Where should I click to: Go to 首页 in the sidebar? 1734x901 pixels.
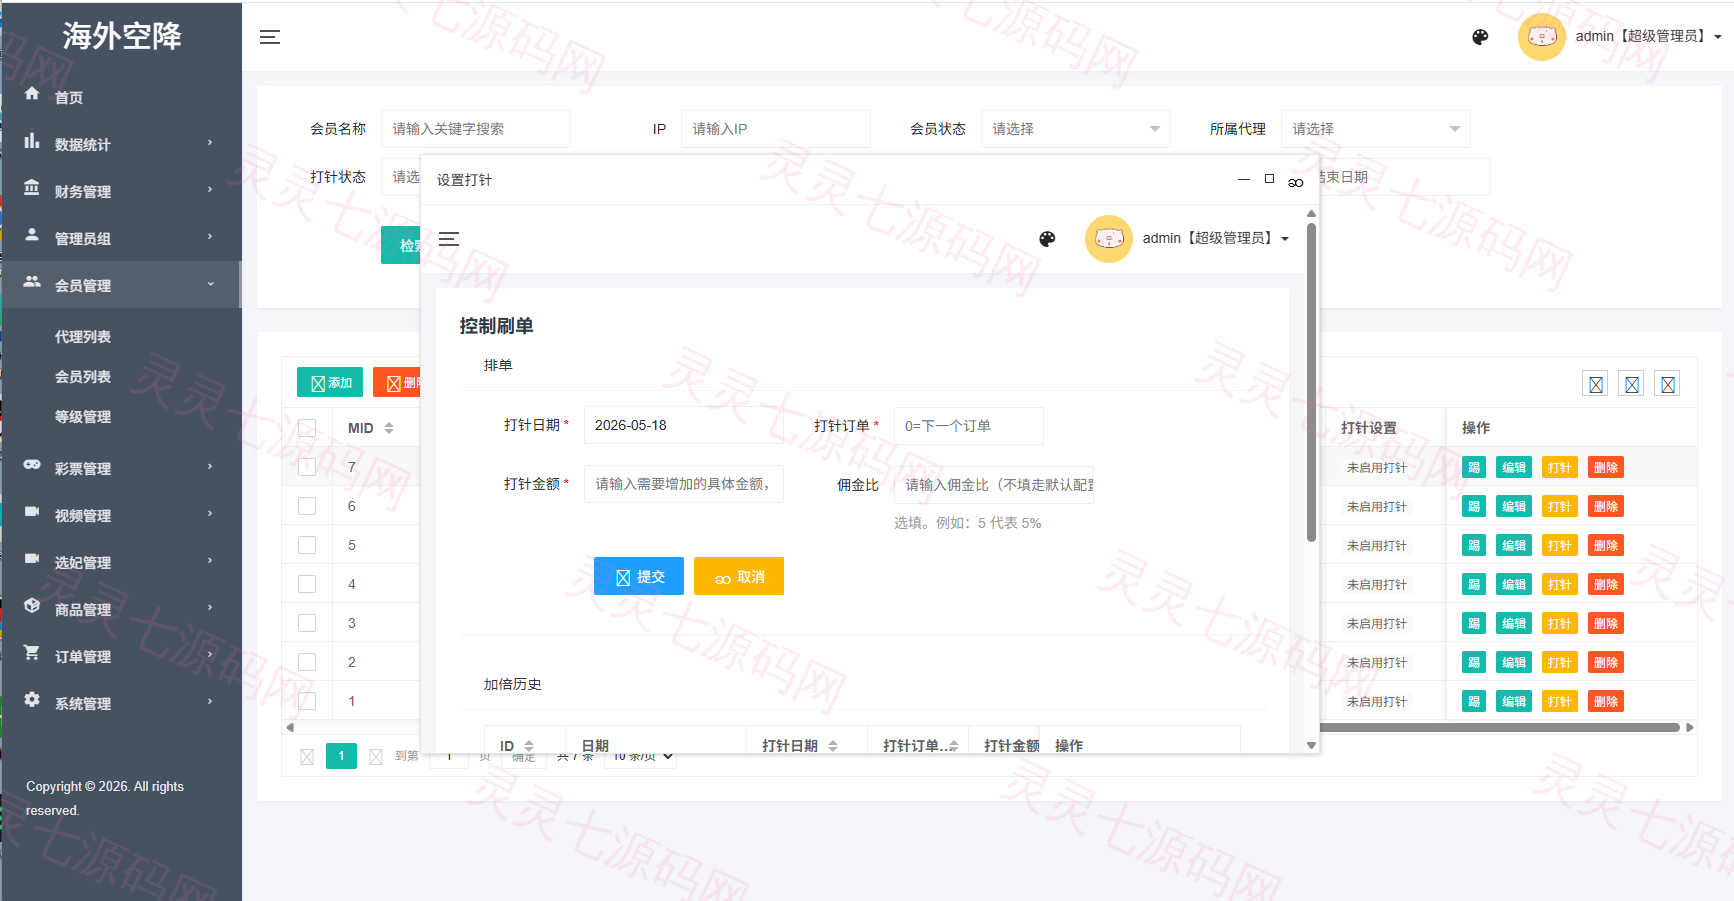[69, 97]
